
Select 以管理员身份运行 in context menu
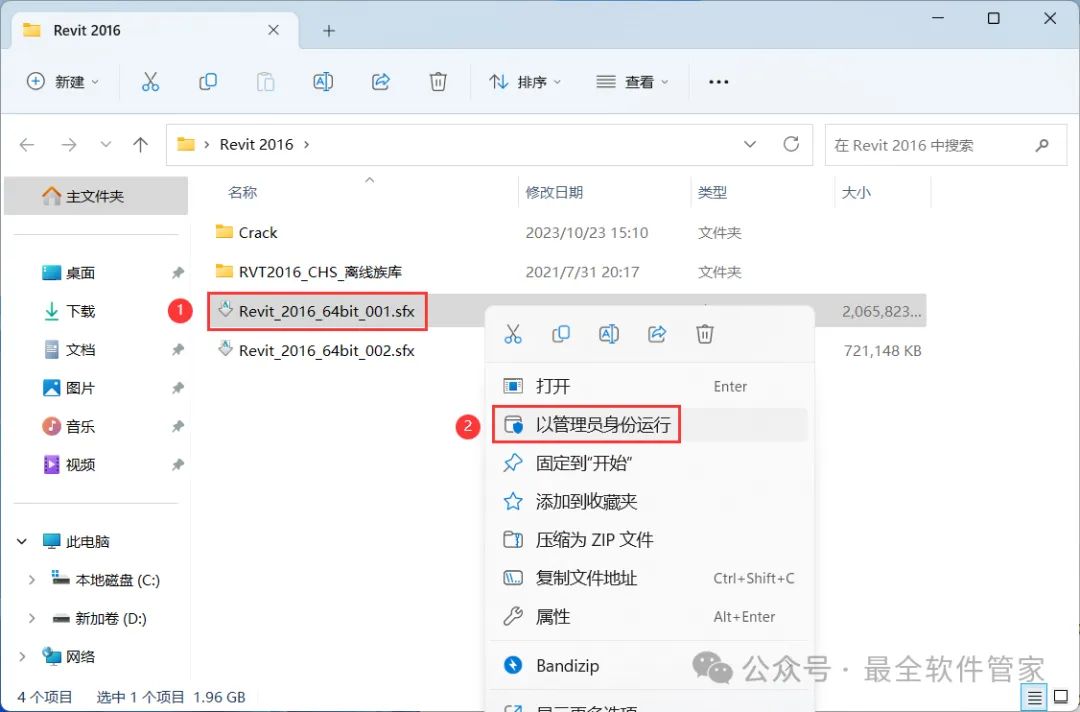pos(649,425)
